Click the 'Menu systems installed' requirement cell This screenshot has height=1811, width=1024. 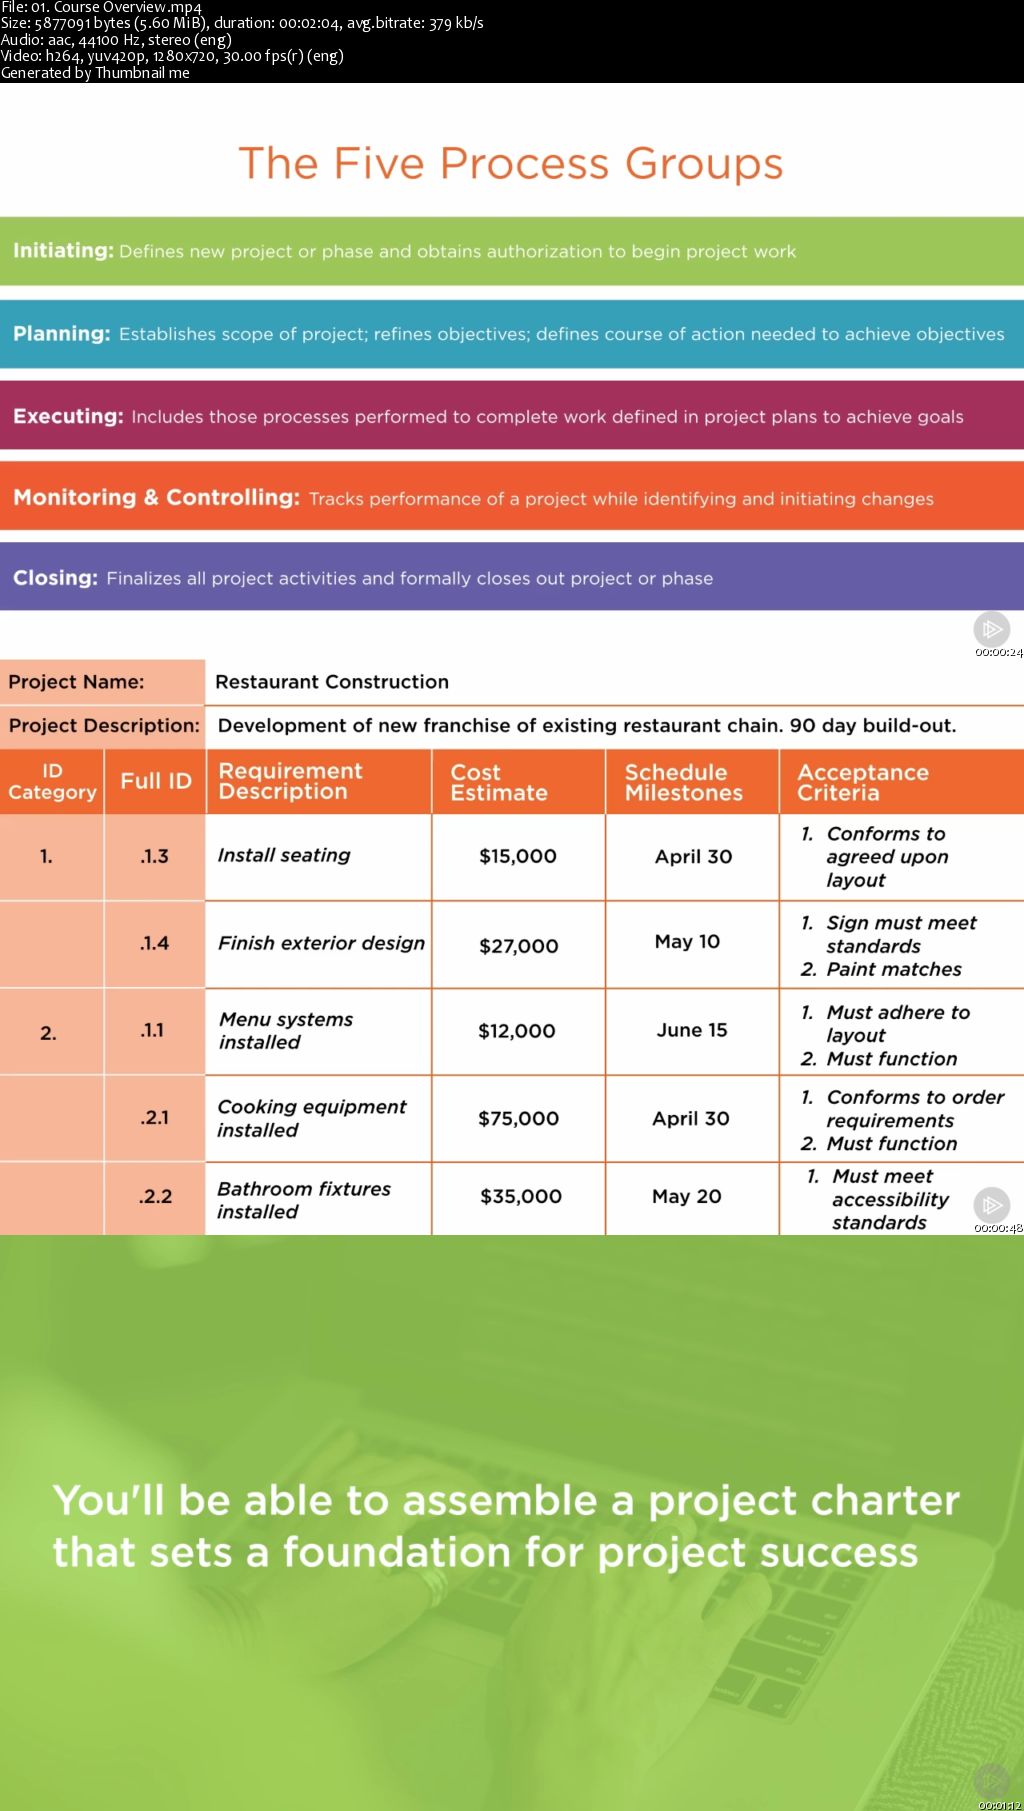pyautogui.click(x=319, y=1031)
